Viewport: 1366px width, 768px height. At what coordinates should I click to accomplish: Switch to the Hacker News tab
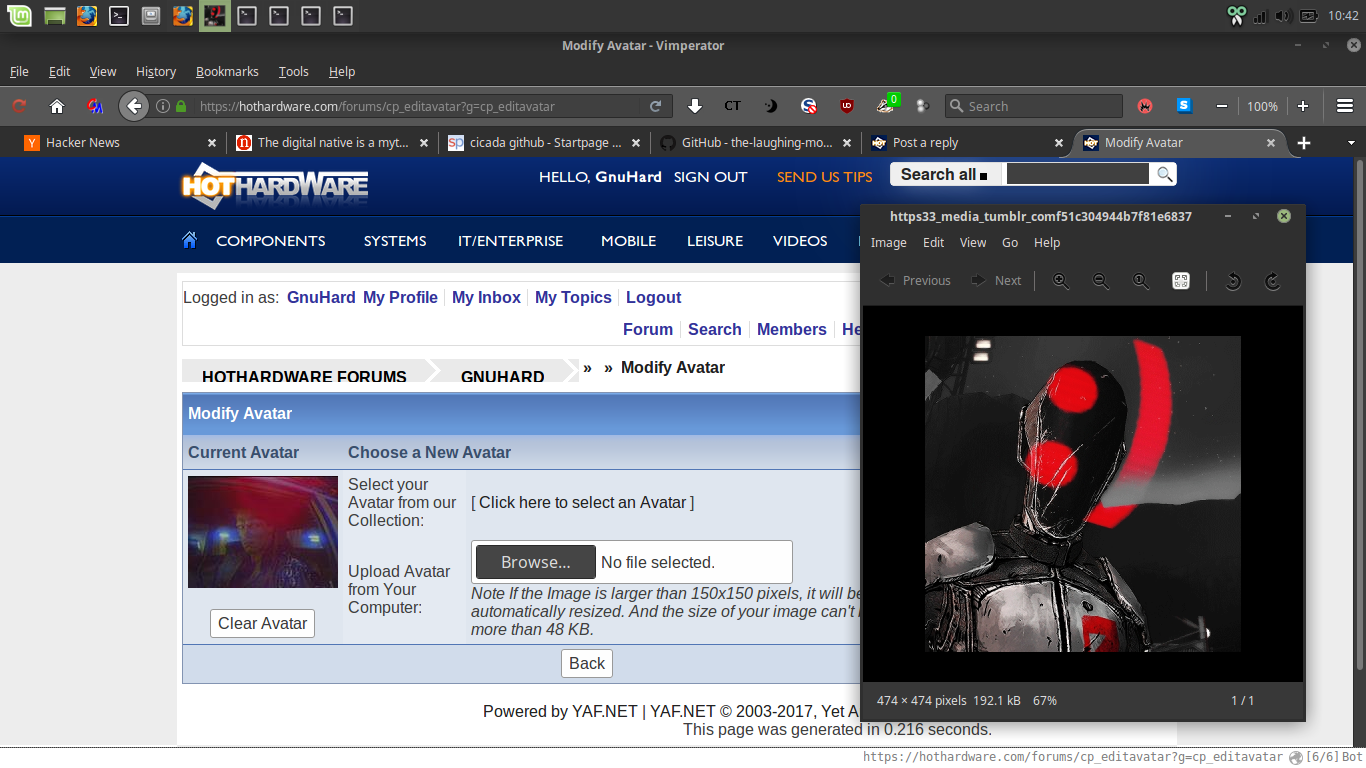tap(121, 143)
